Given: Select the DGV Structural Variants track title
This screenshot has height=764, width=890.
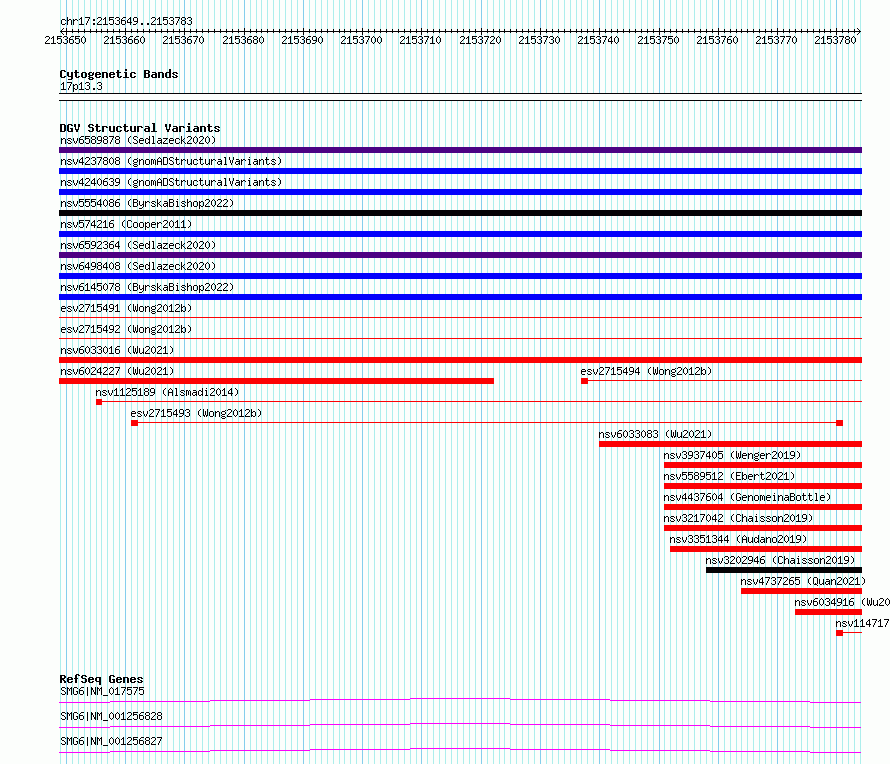Looking at the screenshot, I should pyautogui.click(x=140, y=128).
